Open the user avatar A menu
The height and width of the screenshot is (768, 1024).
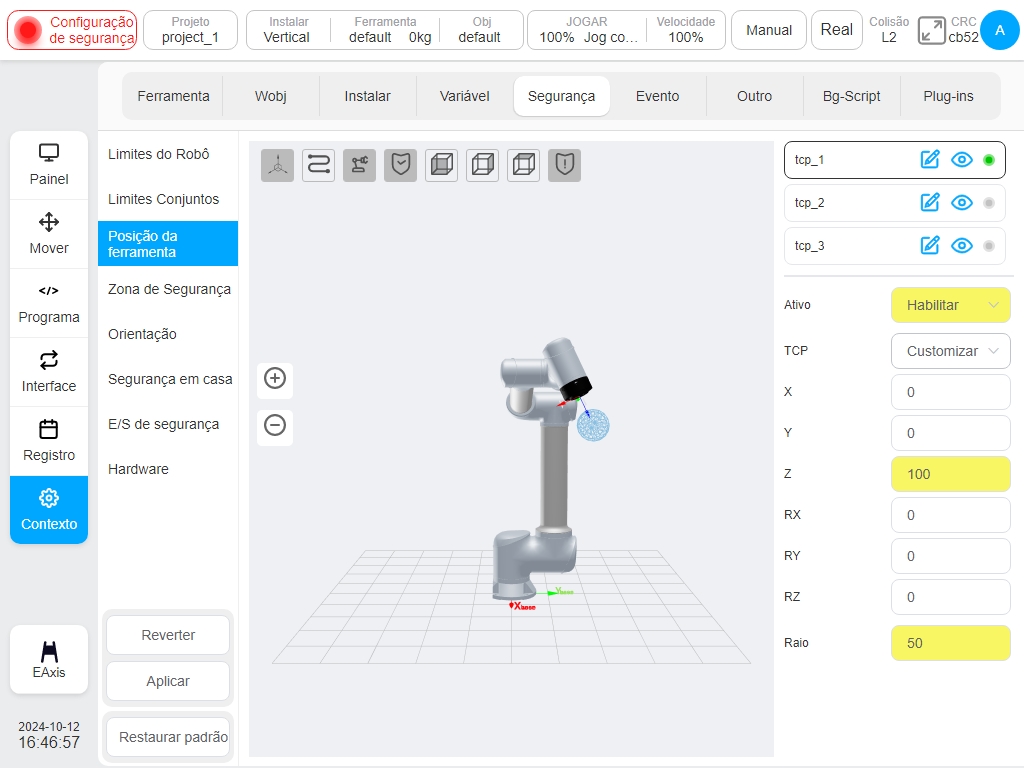pyautogui.click(x=999, y=30)
